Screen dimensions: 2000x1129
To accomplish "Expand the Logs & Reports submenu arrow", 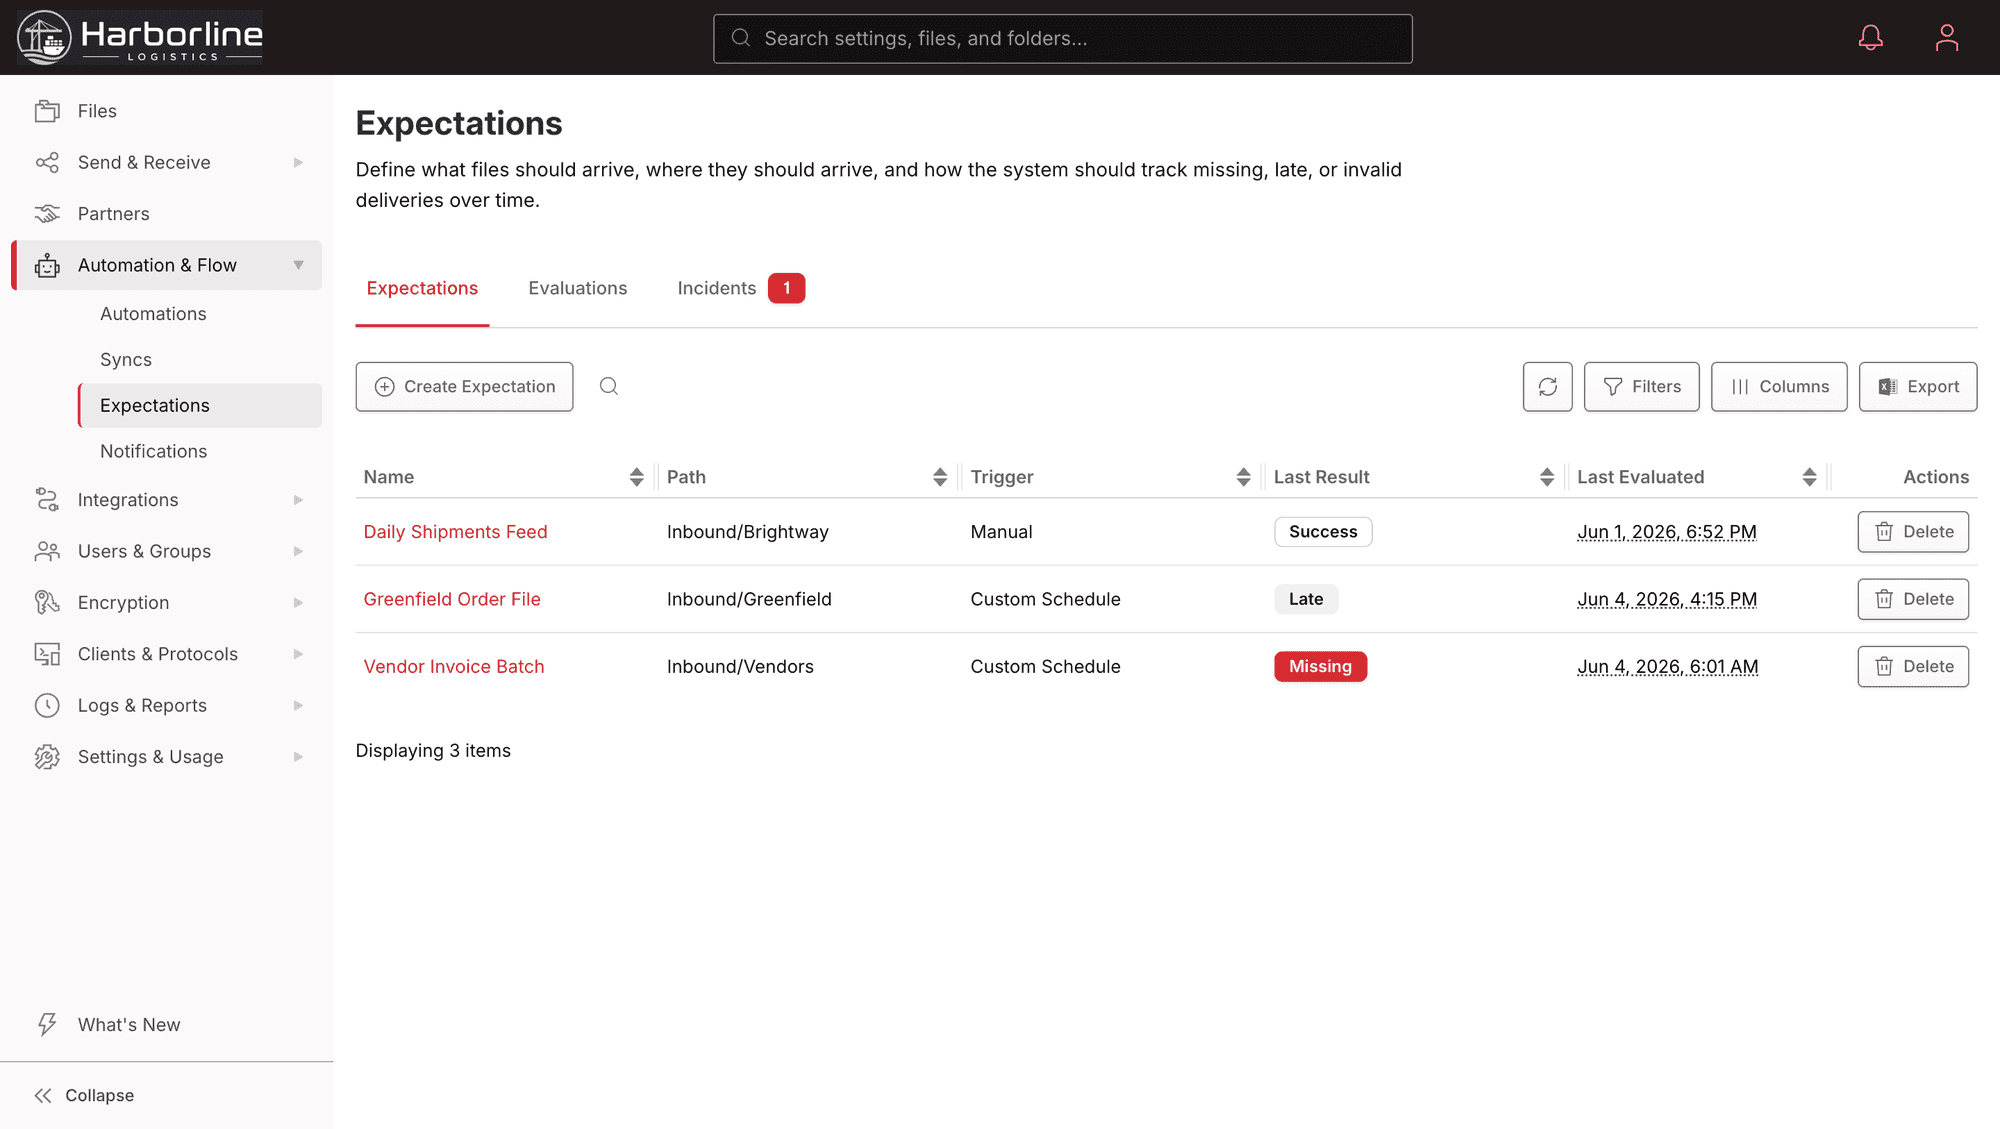I will pyautogui.click(x=298, y=705).
